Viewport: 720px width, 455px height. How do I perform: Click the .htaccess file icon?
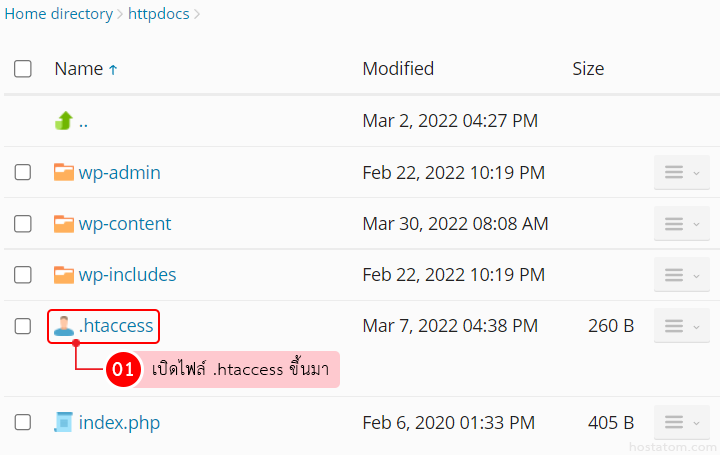tap(64, 325)
